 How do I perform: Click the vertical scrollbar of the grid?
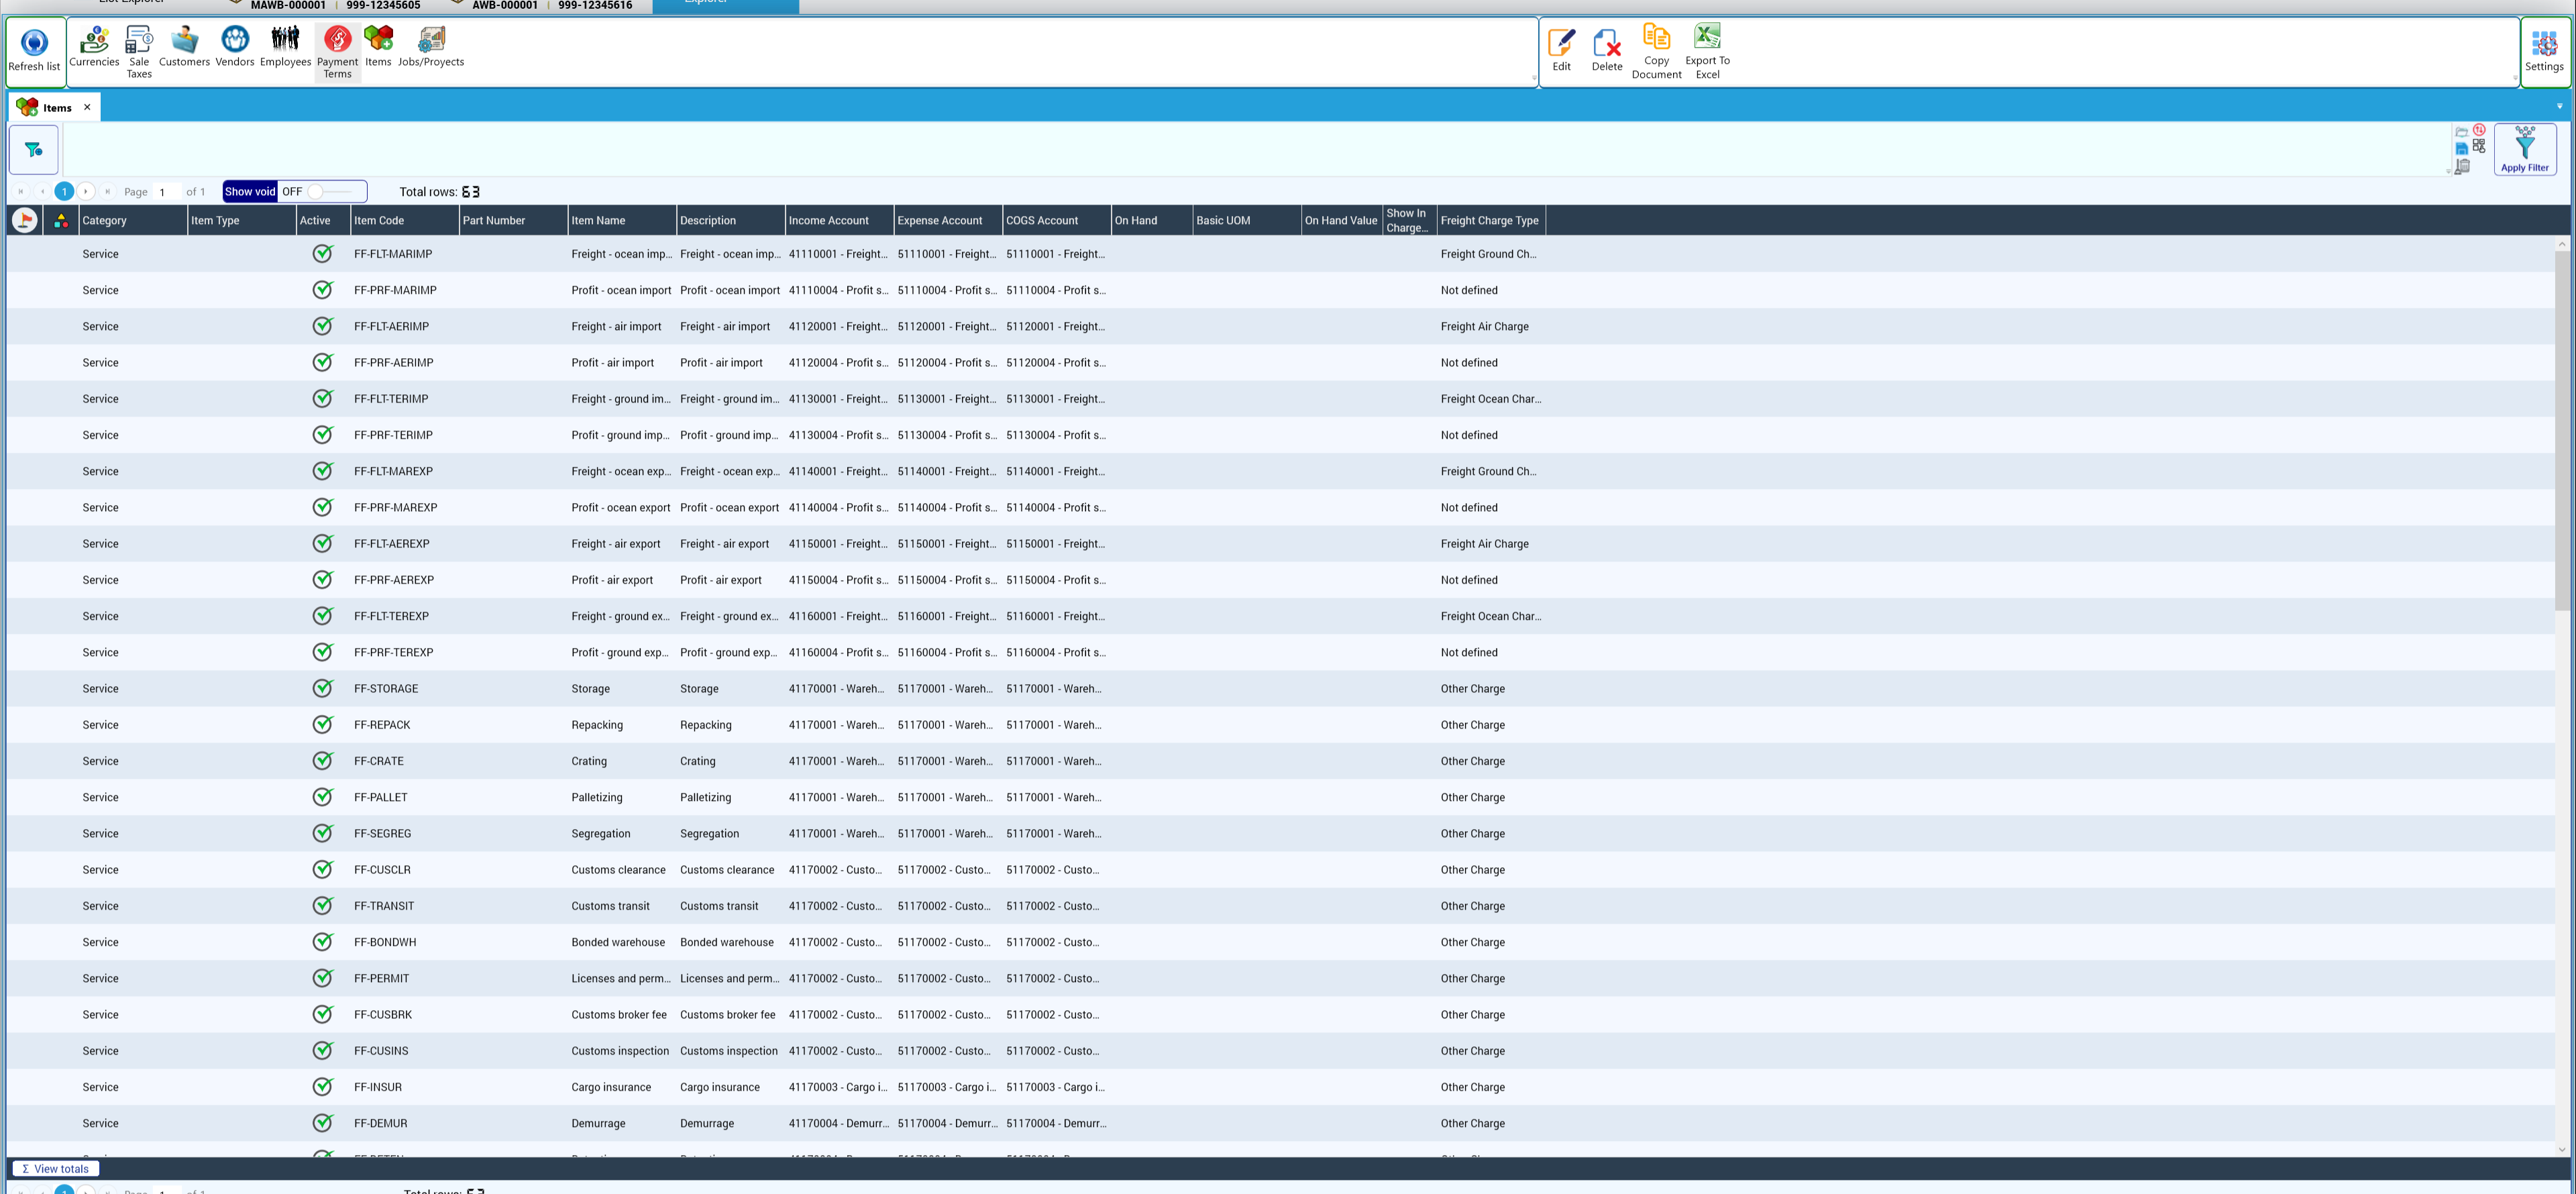[x=2562, y=430]
